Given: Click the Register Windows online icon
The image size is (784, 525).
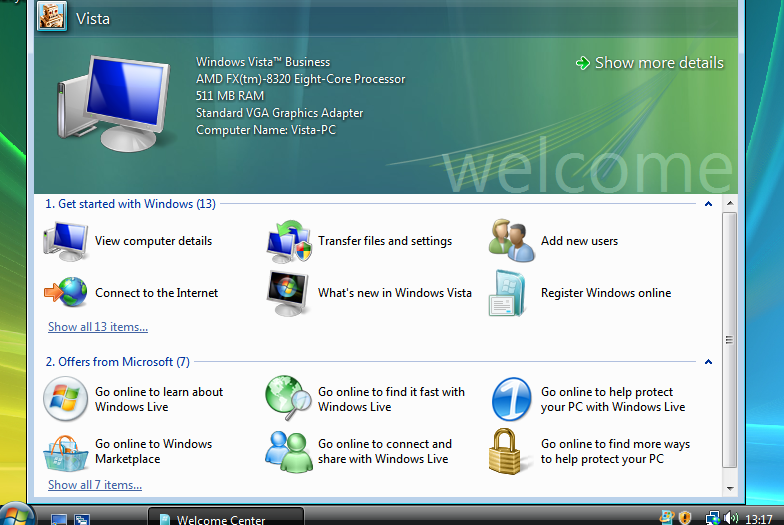Looking at the screenshot, I should (507, 294).
